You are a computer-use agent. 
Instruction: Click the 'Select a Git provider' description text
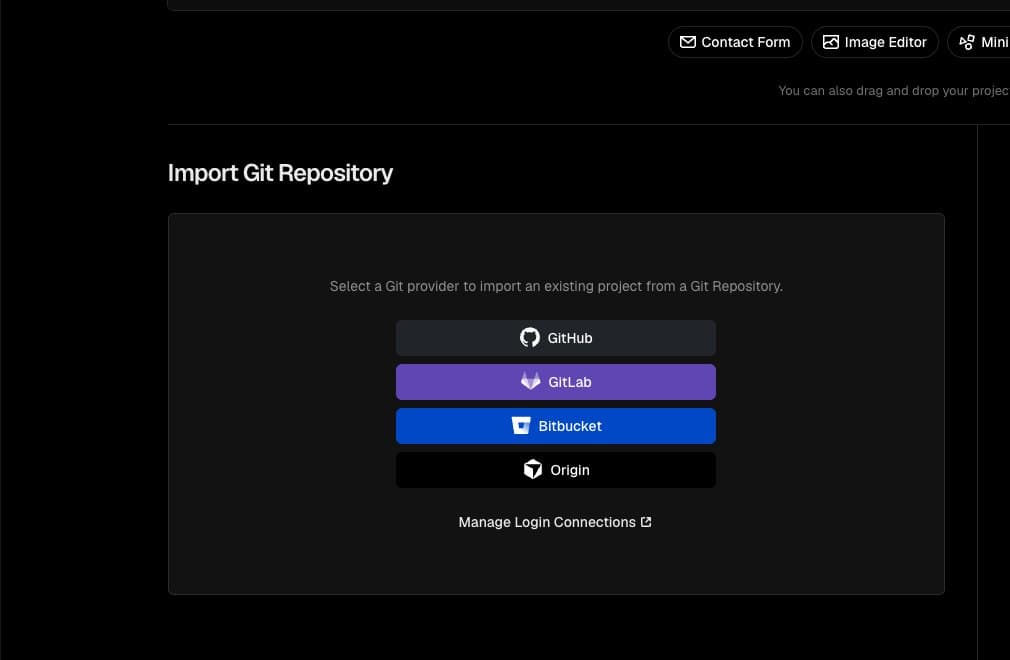pyautogui.click(x=556, y=286)
